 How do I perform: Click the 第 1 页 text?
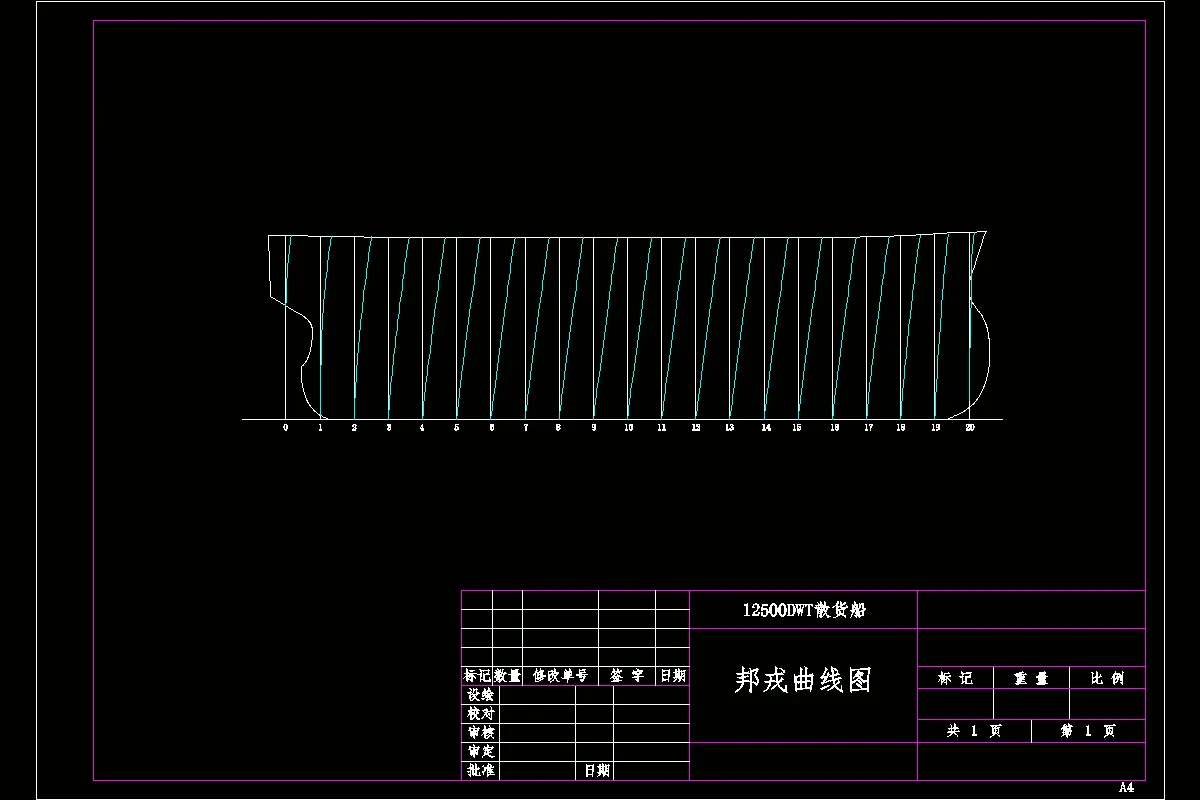coord(1088,731)
